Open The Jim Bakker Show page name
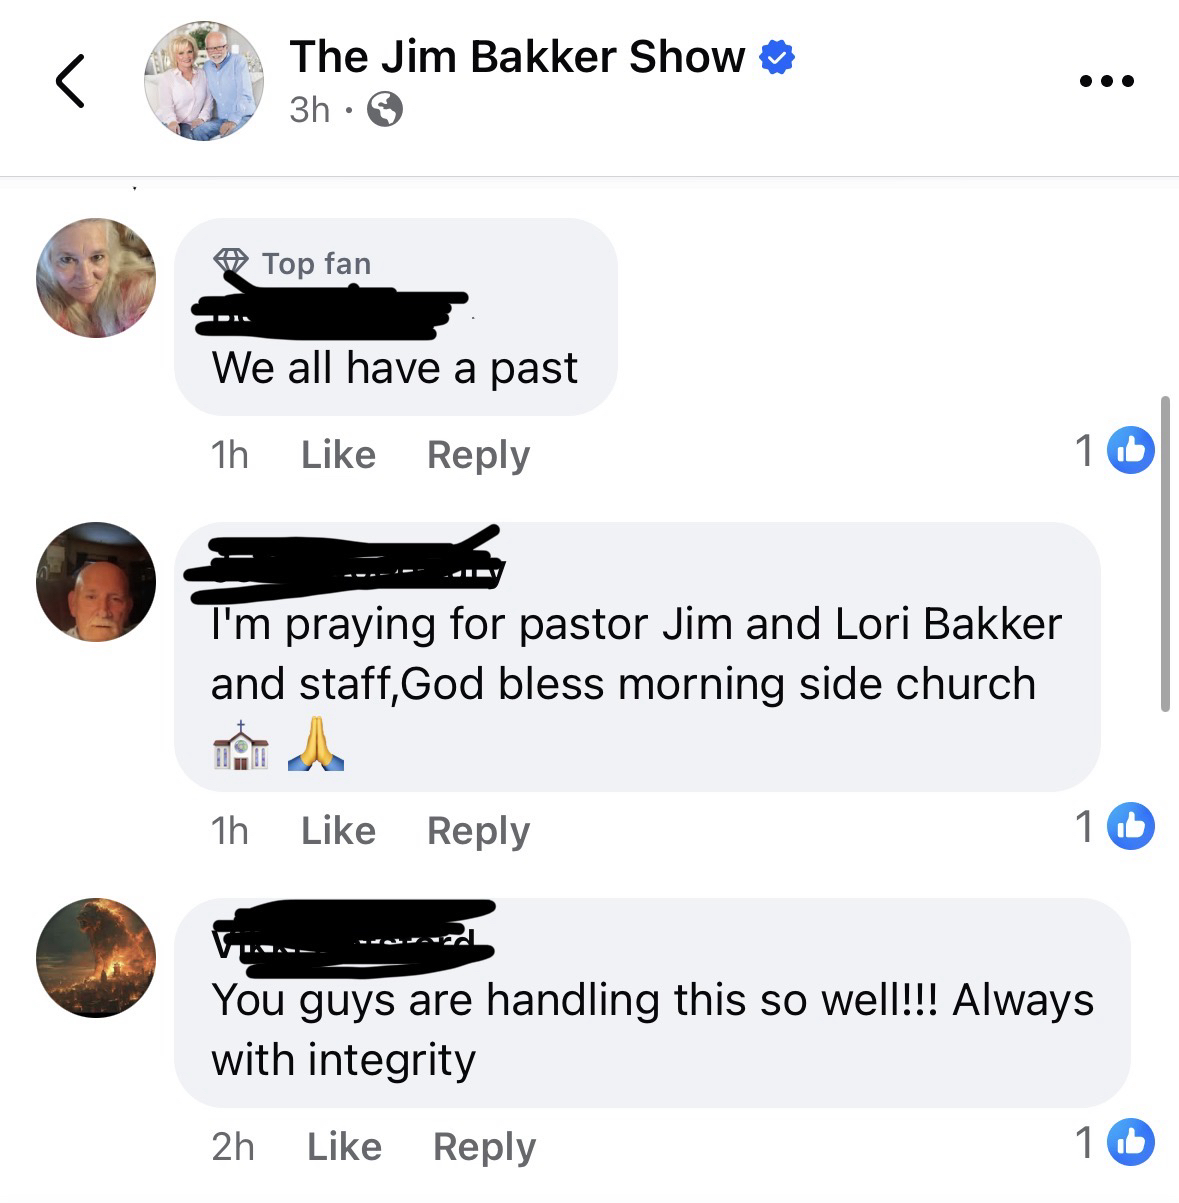Screen dimensions: 1179x1203 click(x=517, y=57)
